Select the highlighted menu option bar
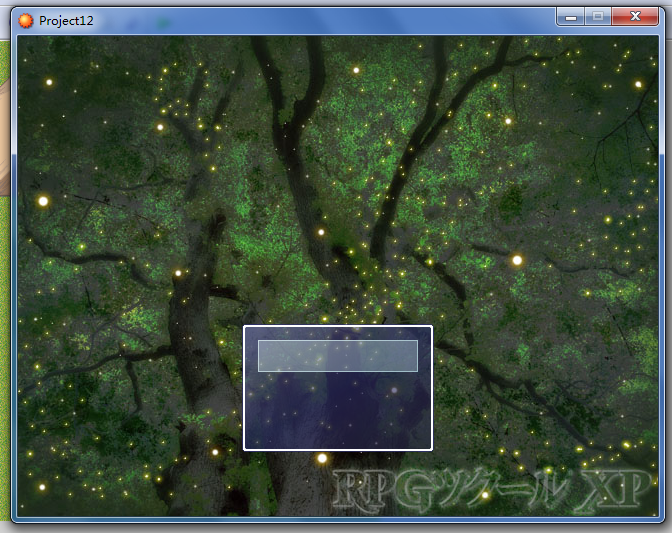The height and width of the screenshot is (533, 672). tap(338, 356)
